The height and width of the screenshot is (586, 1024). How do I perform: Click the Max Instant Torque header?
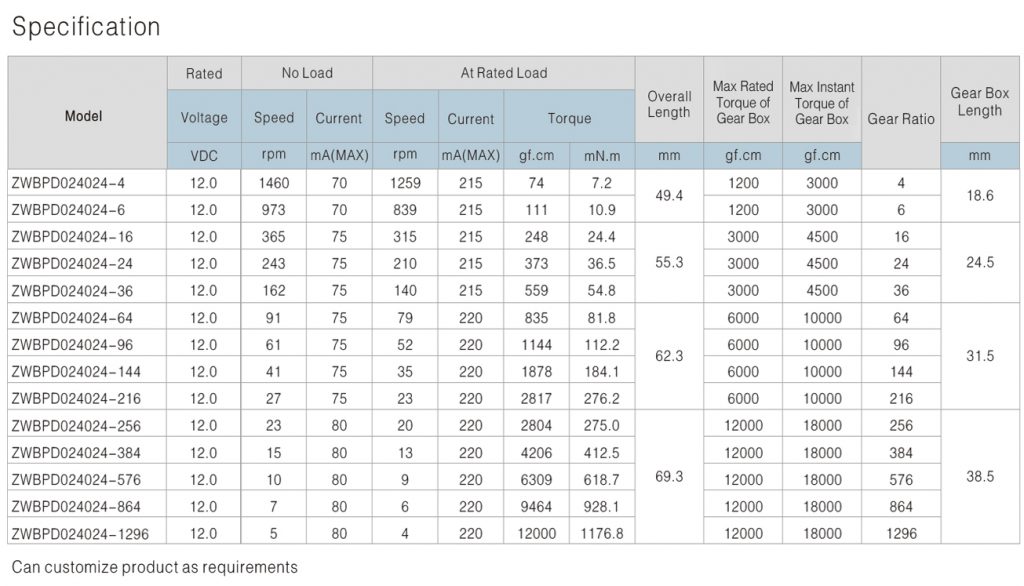click(x=821, y=103)
